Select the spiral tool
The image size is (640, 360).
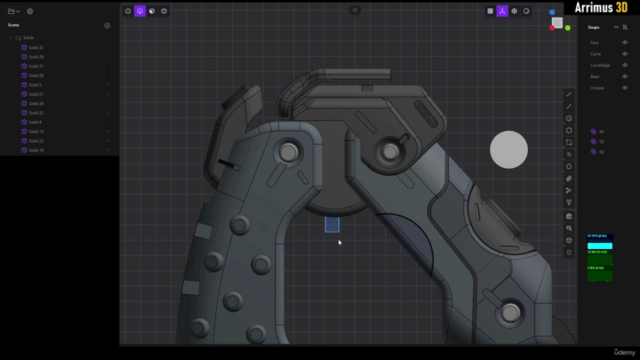[x=569, y=154]
